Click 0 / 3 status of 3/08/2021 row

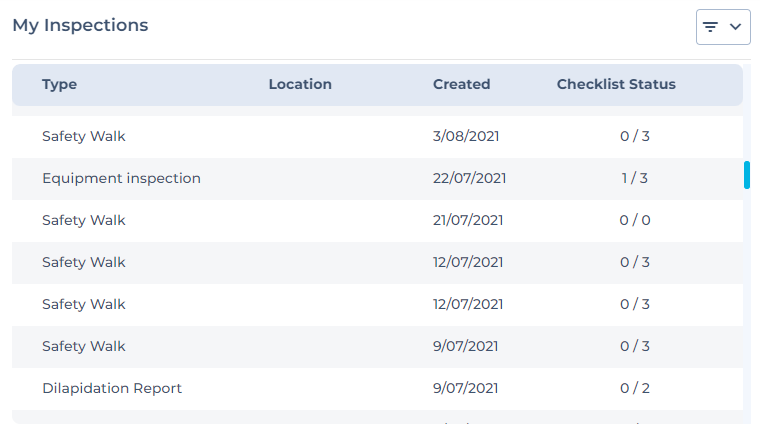(x=634, y=136)
